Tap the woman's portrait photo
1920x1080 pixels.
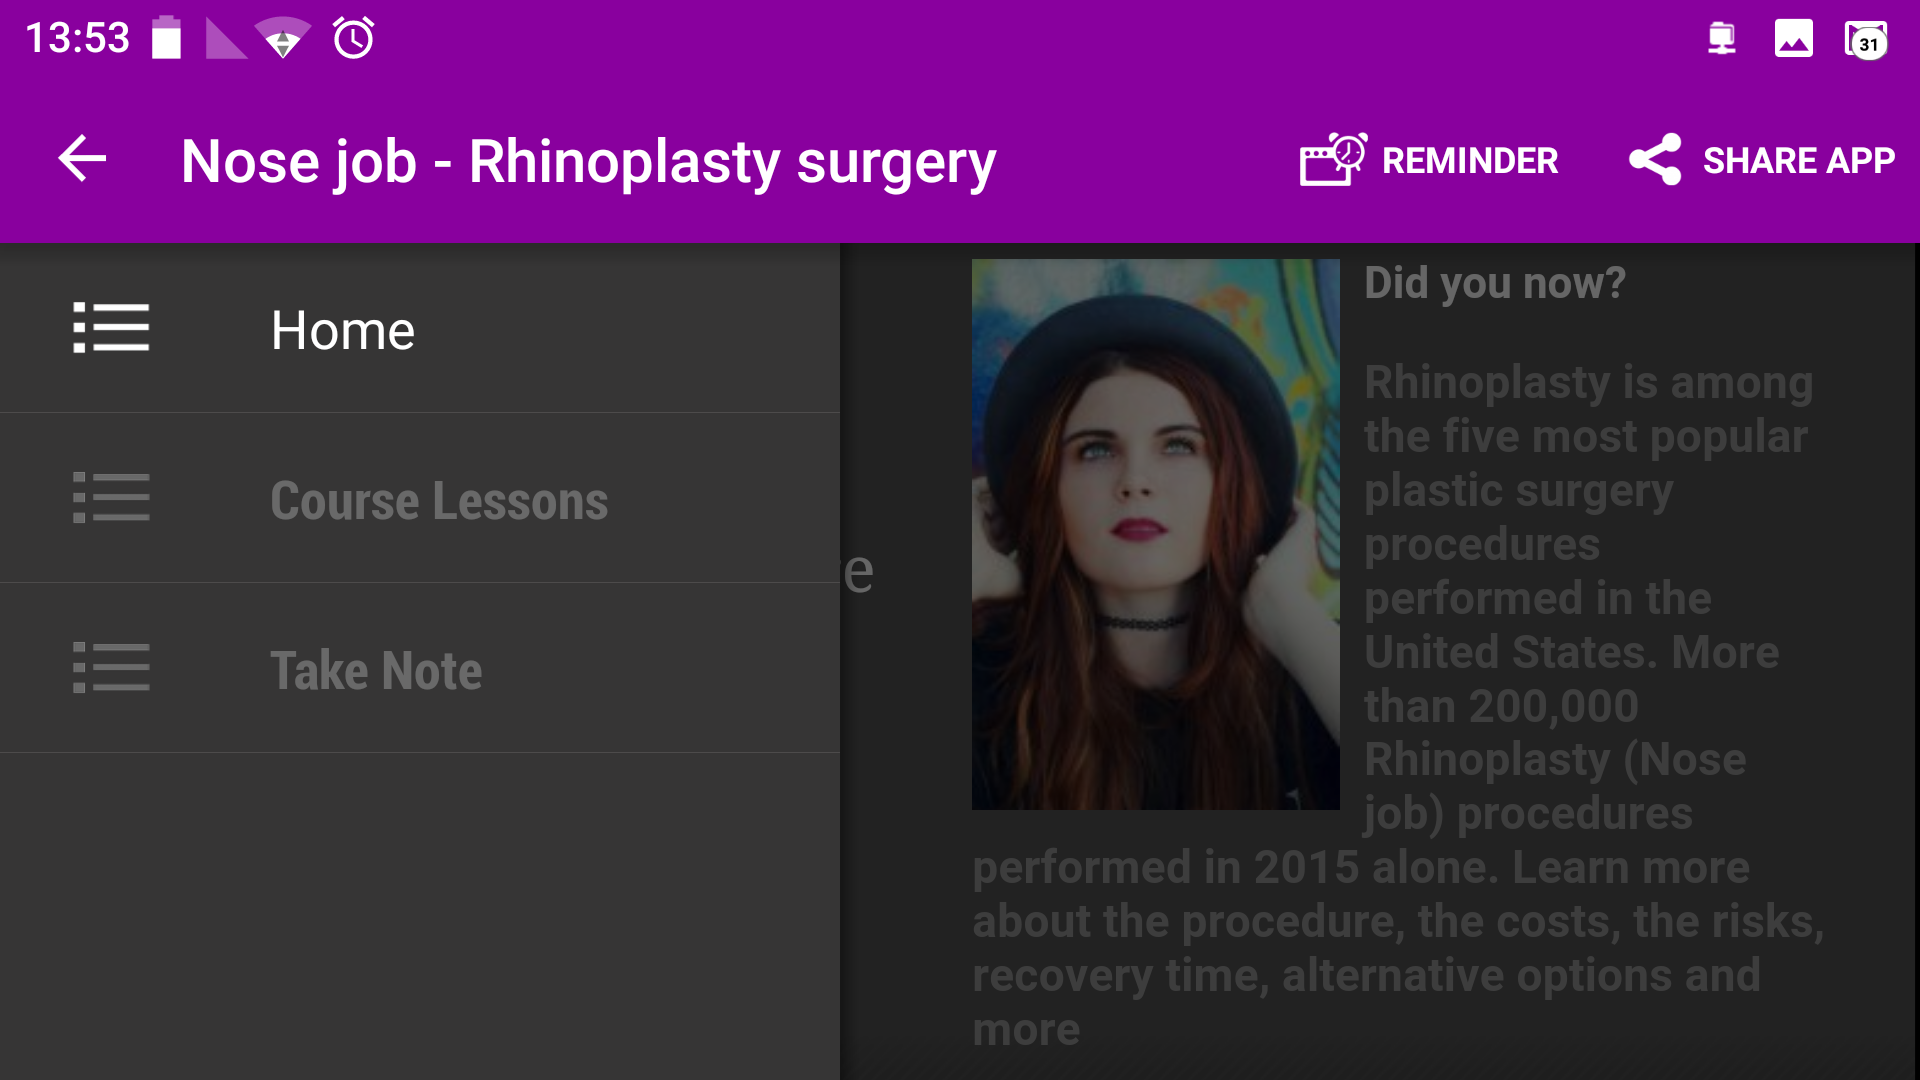tap(1155, 533)
